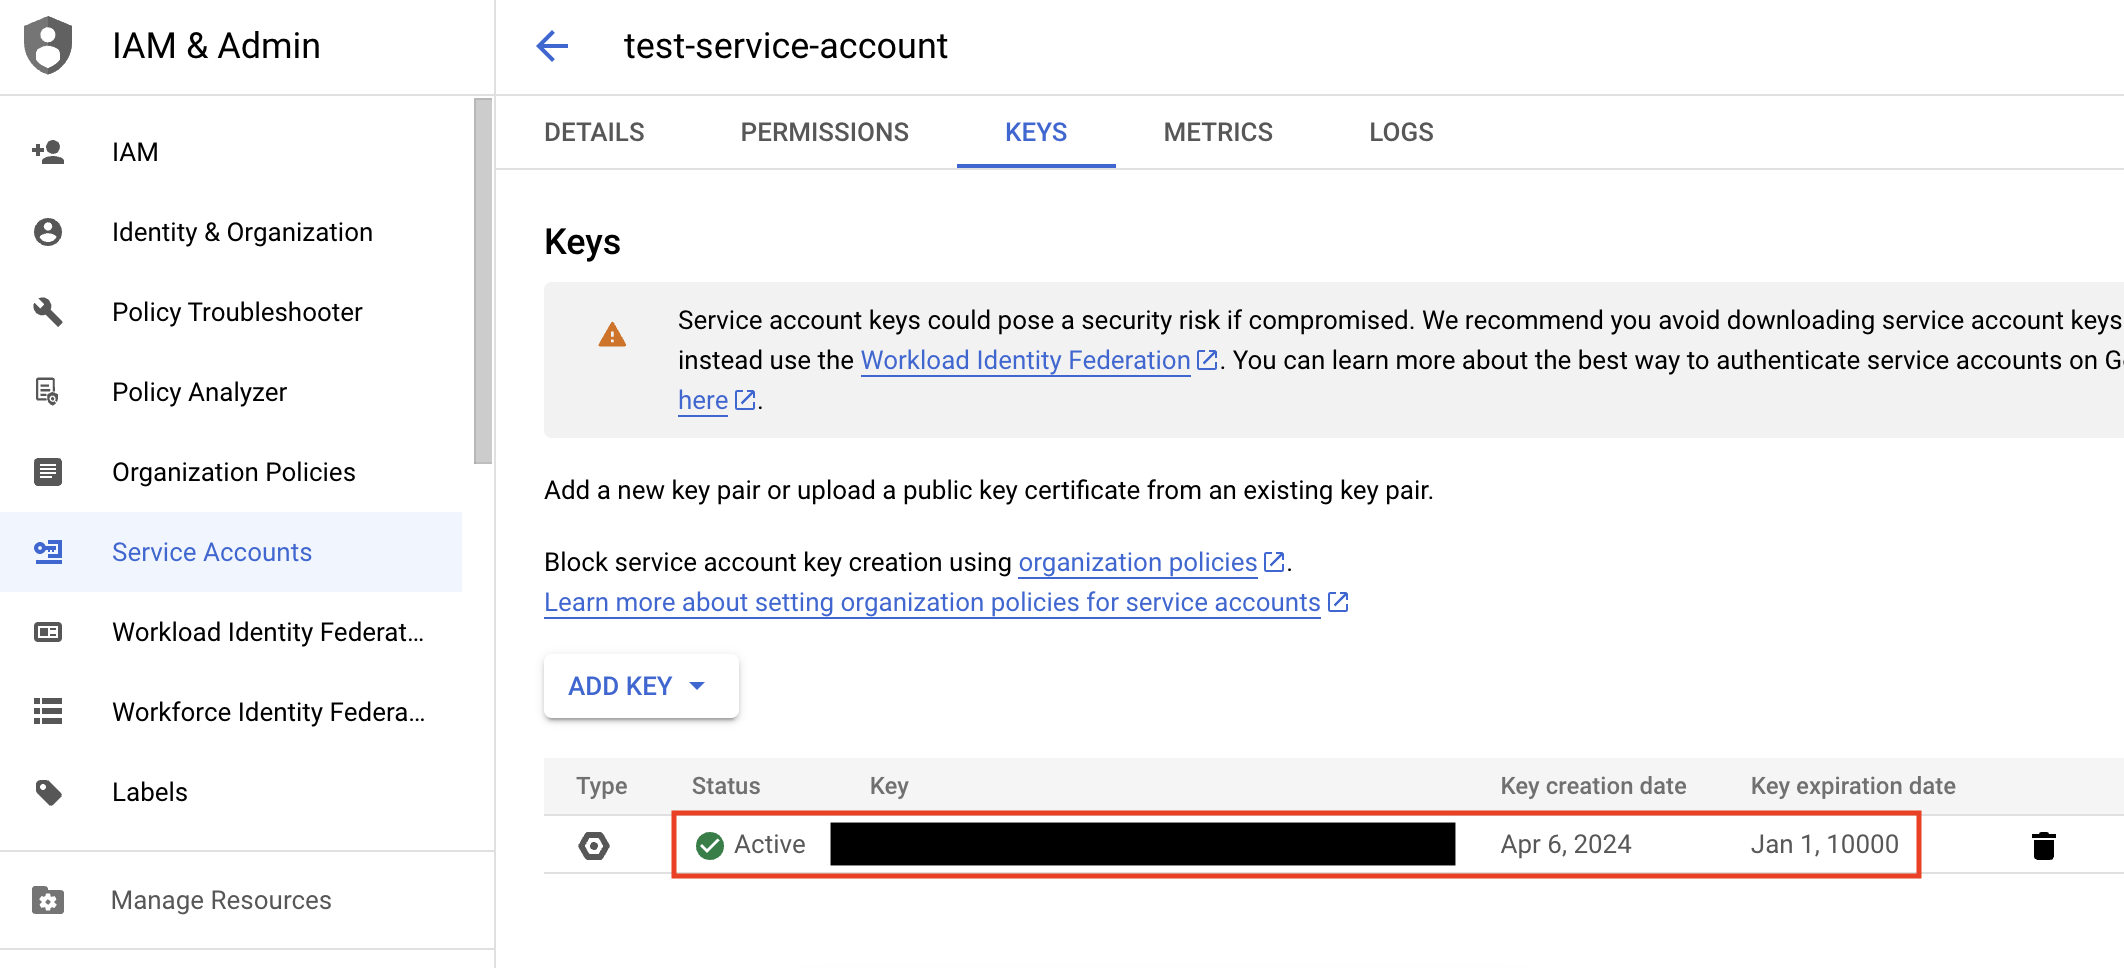The width and height of the screenshot is (2124, 968).
Task: Open the LOGS tab
Action: [1401, 132]
